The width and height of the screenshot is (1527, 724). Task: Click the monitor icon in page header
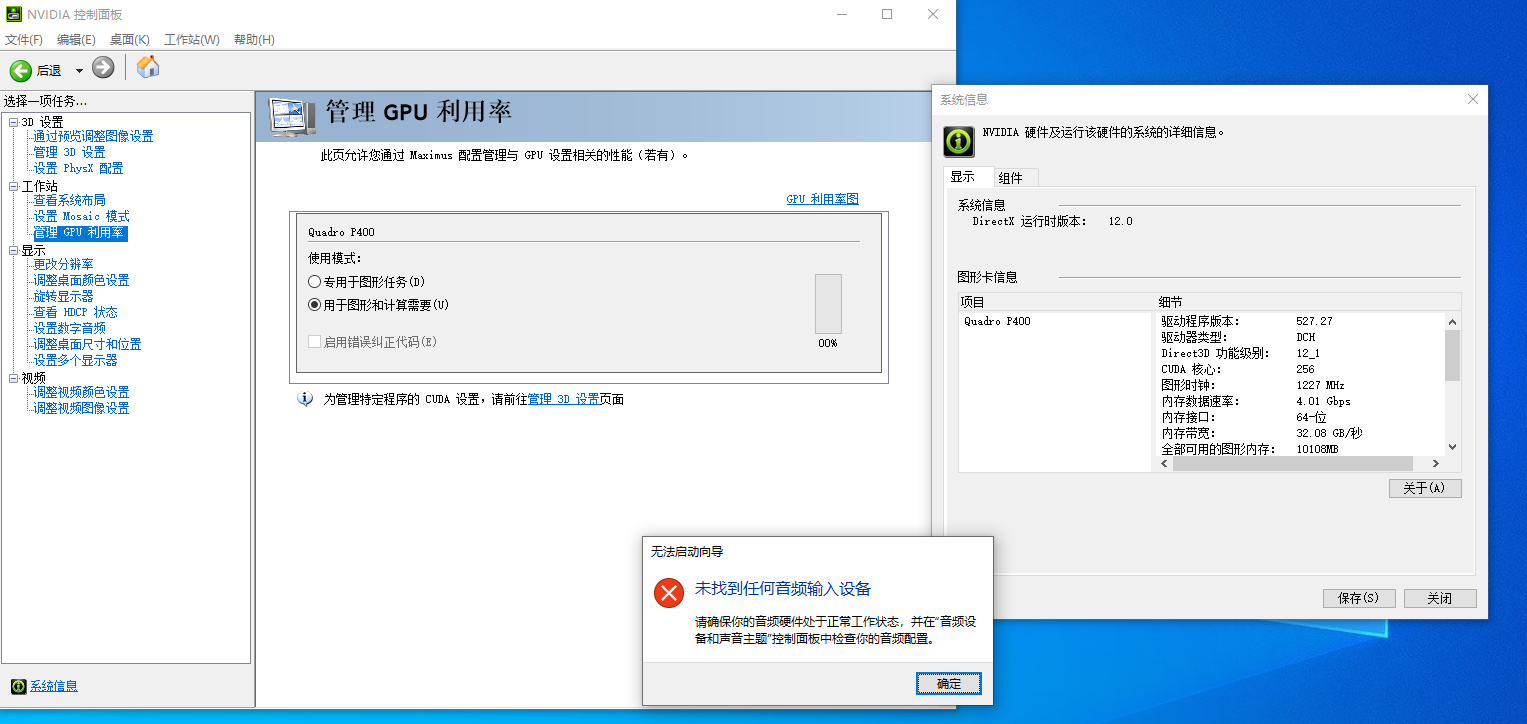[x=292, y=117]
